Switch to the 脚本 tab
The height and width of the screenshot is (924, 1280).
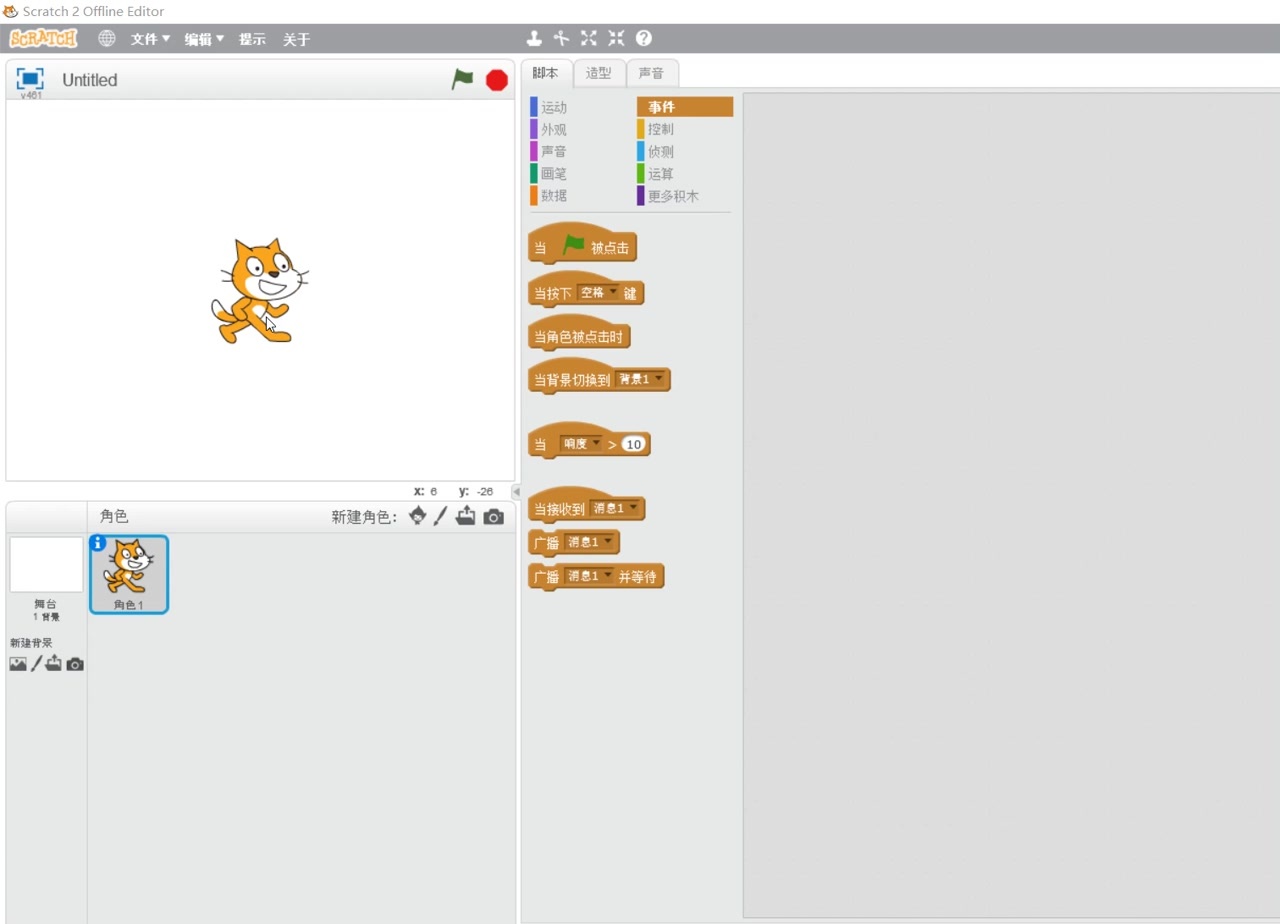pos(546,73)
